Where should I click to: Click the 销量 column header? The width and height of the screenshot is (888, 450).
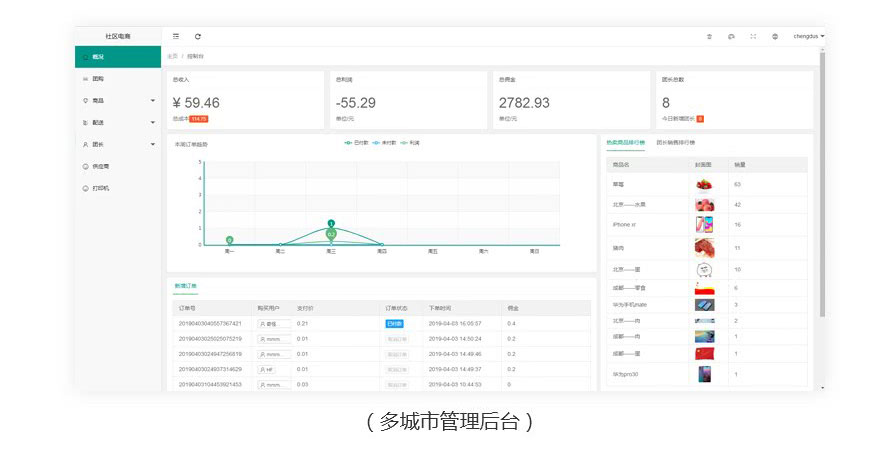pos(740,165)
